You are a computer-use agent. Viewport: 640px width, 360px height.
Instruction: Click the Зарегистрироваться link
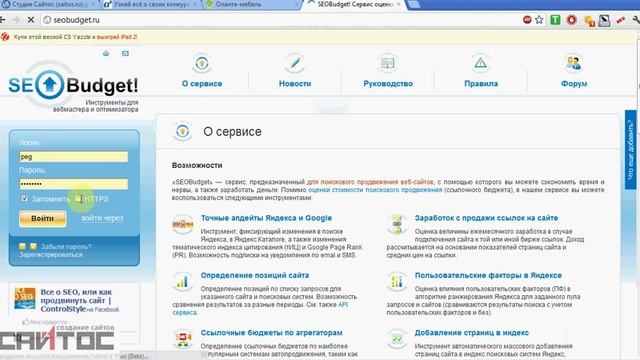pyautogui.click(x=51, y=255)
